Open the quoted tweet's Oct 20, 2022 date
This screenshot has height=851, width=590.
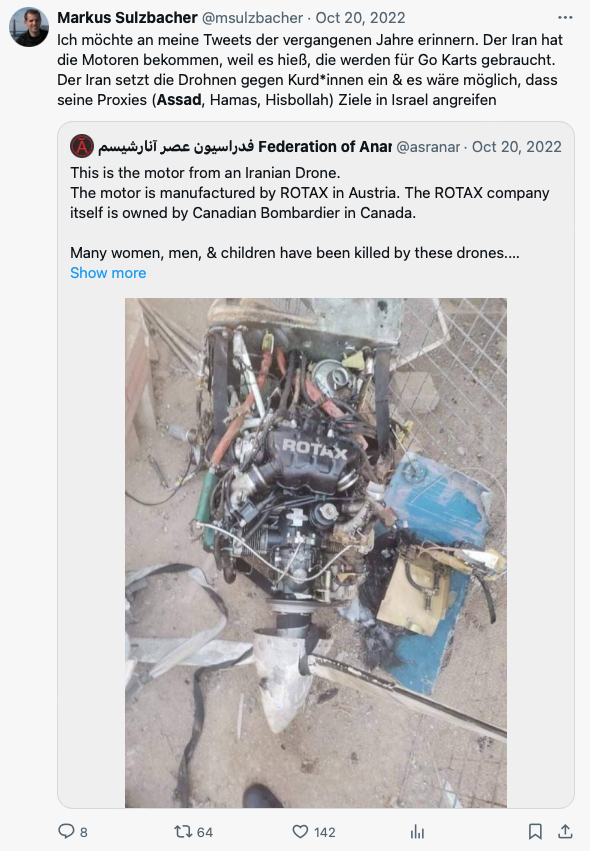click(517, 147)
